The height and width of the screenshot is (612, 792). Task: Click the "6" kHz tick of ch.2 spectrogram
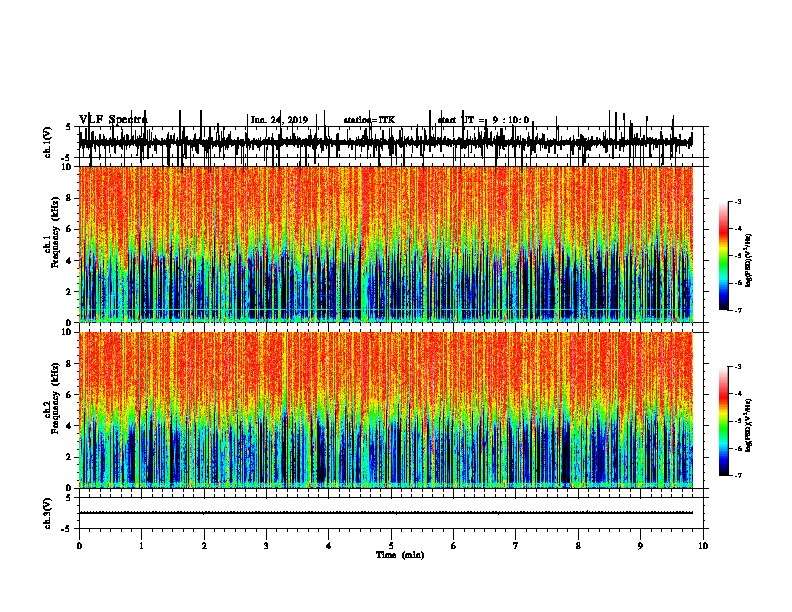[x=70, y=395]
